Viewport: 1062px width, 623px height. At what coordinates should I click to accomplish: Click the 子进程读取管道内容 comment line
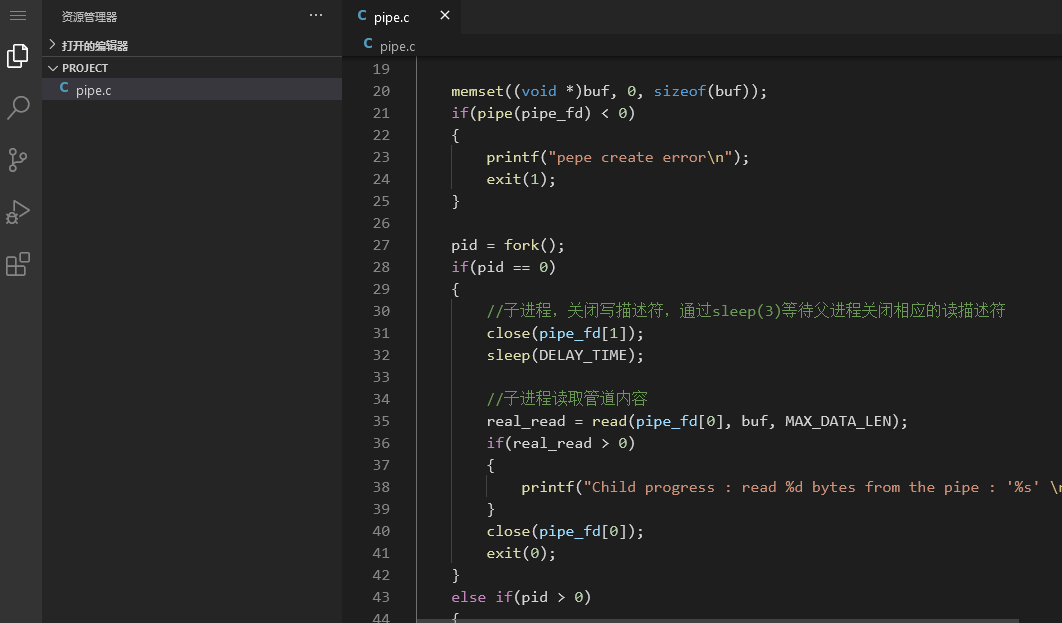(x=567, y=399)
